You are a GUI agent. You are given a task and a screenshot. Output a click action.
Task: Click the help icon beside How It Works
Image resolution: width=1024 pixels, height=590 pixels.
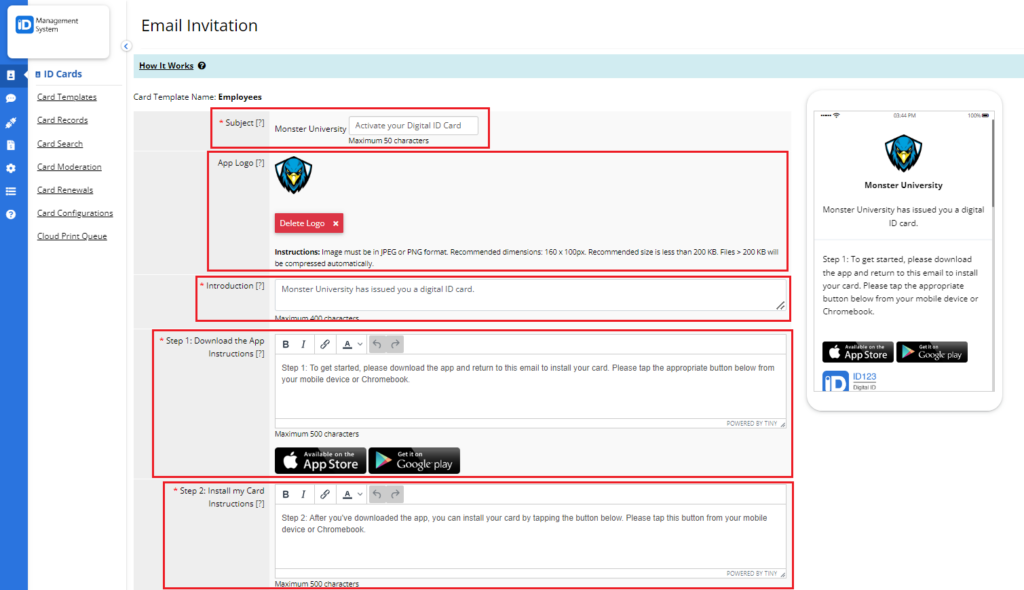coord(202,66)
